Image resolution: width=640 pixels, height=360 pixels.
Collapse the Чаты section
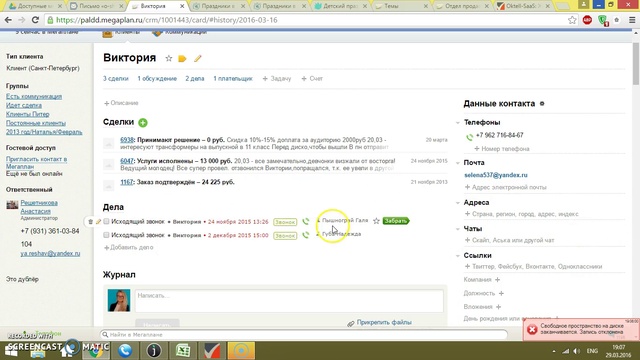click(x=458, y=229)
